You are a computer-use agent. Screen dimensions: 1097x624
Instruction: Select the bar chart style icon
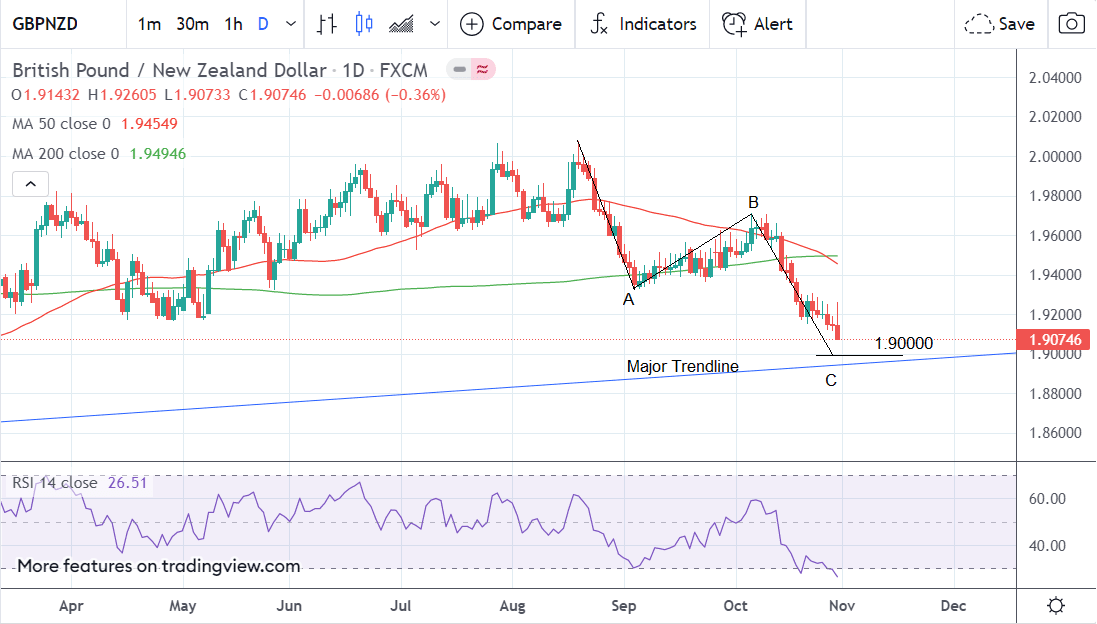(326, 24)
